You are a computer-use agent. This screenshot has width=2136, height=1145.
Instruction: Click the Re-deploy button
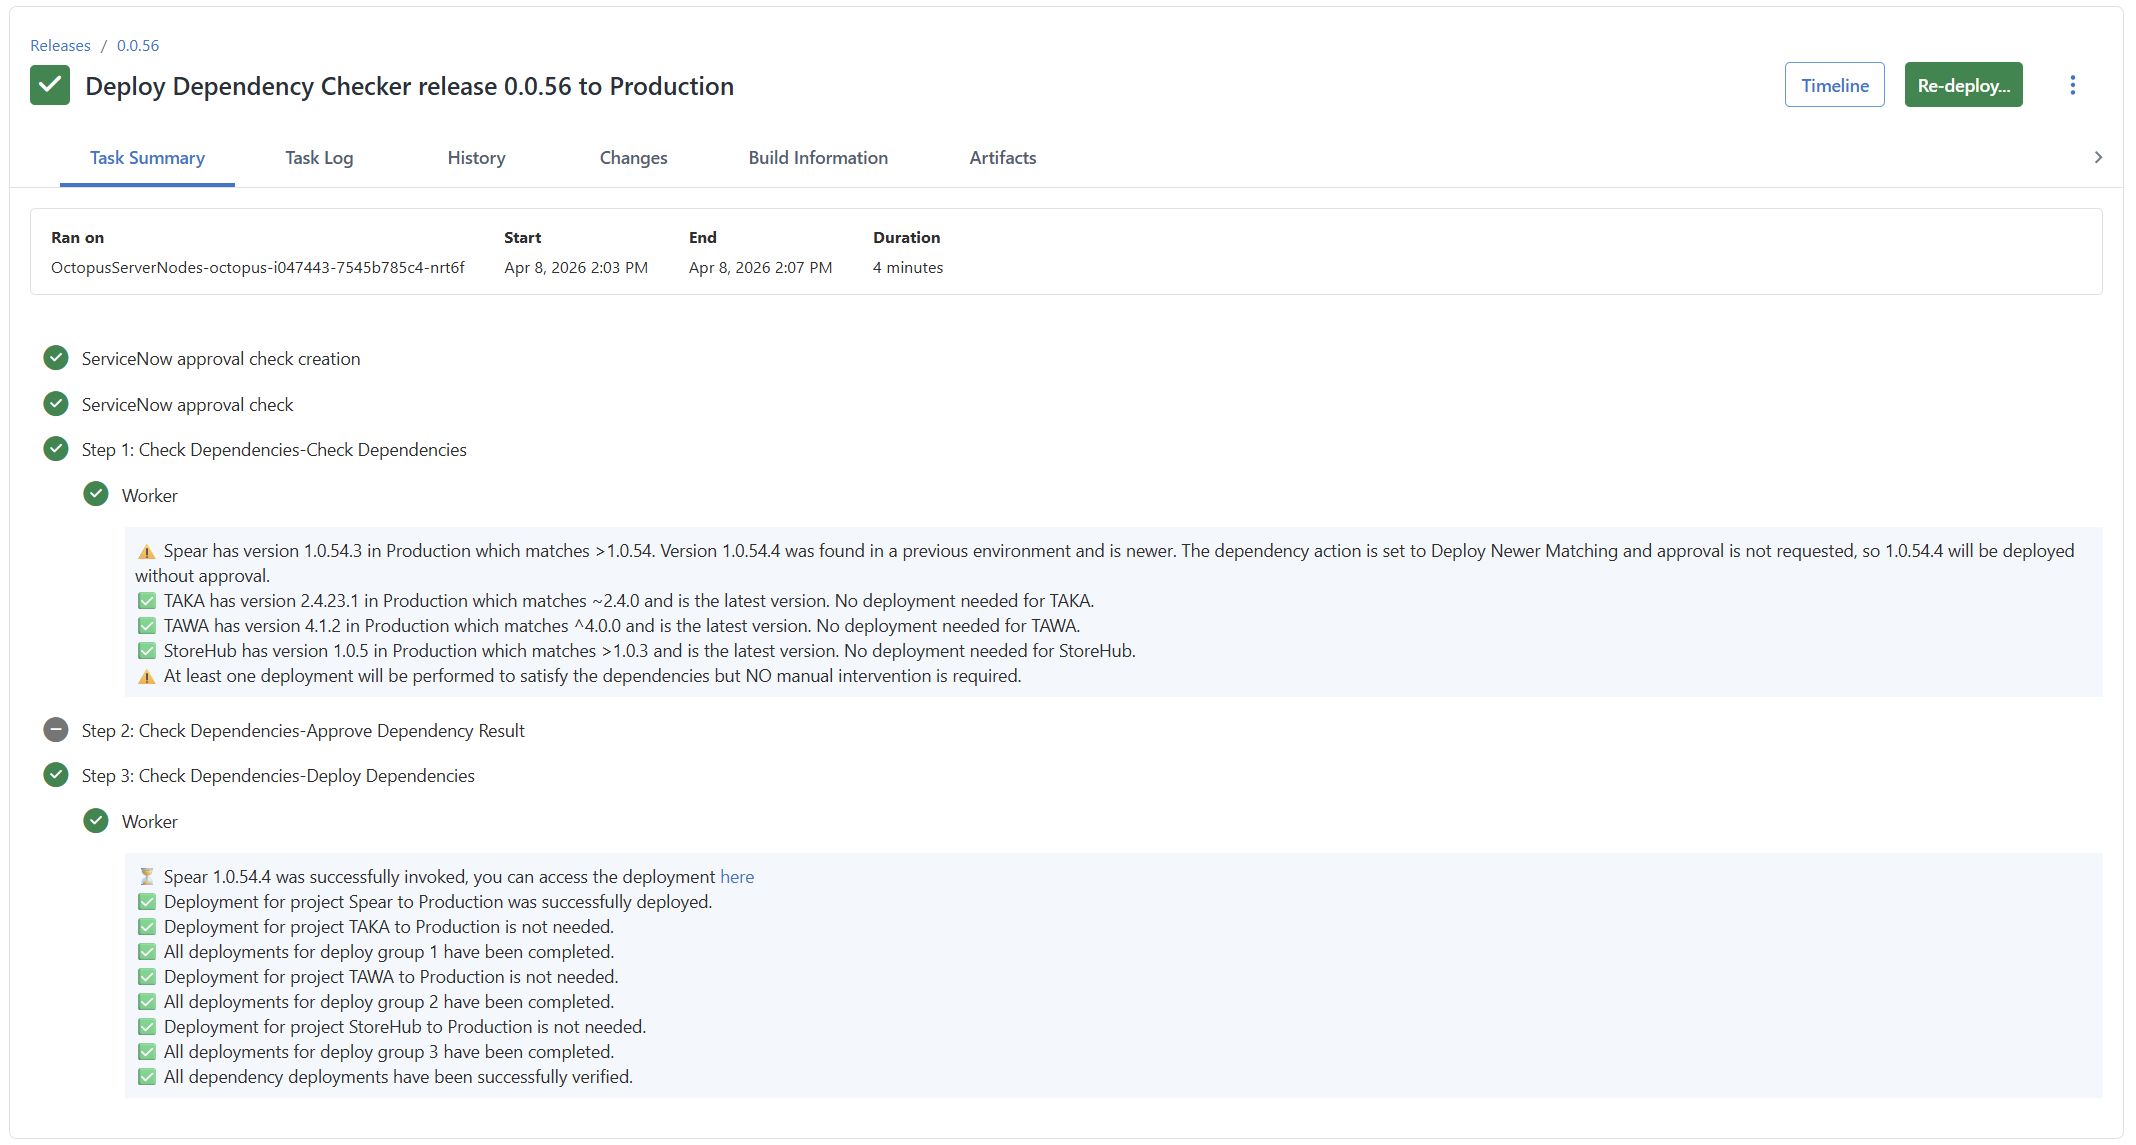[1962, 85]
